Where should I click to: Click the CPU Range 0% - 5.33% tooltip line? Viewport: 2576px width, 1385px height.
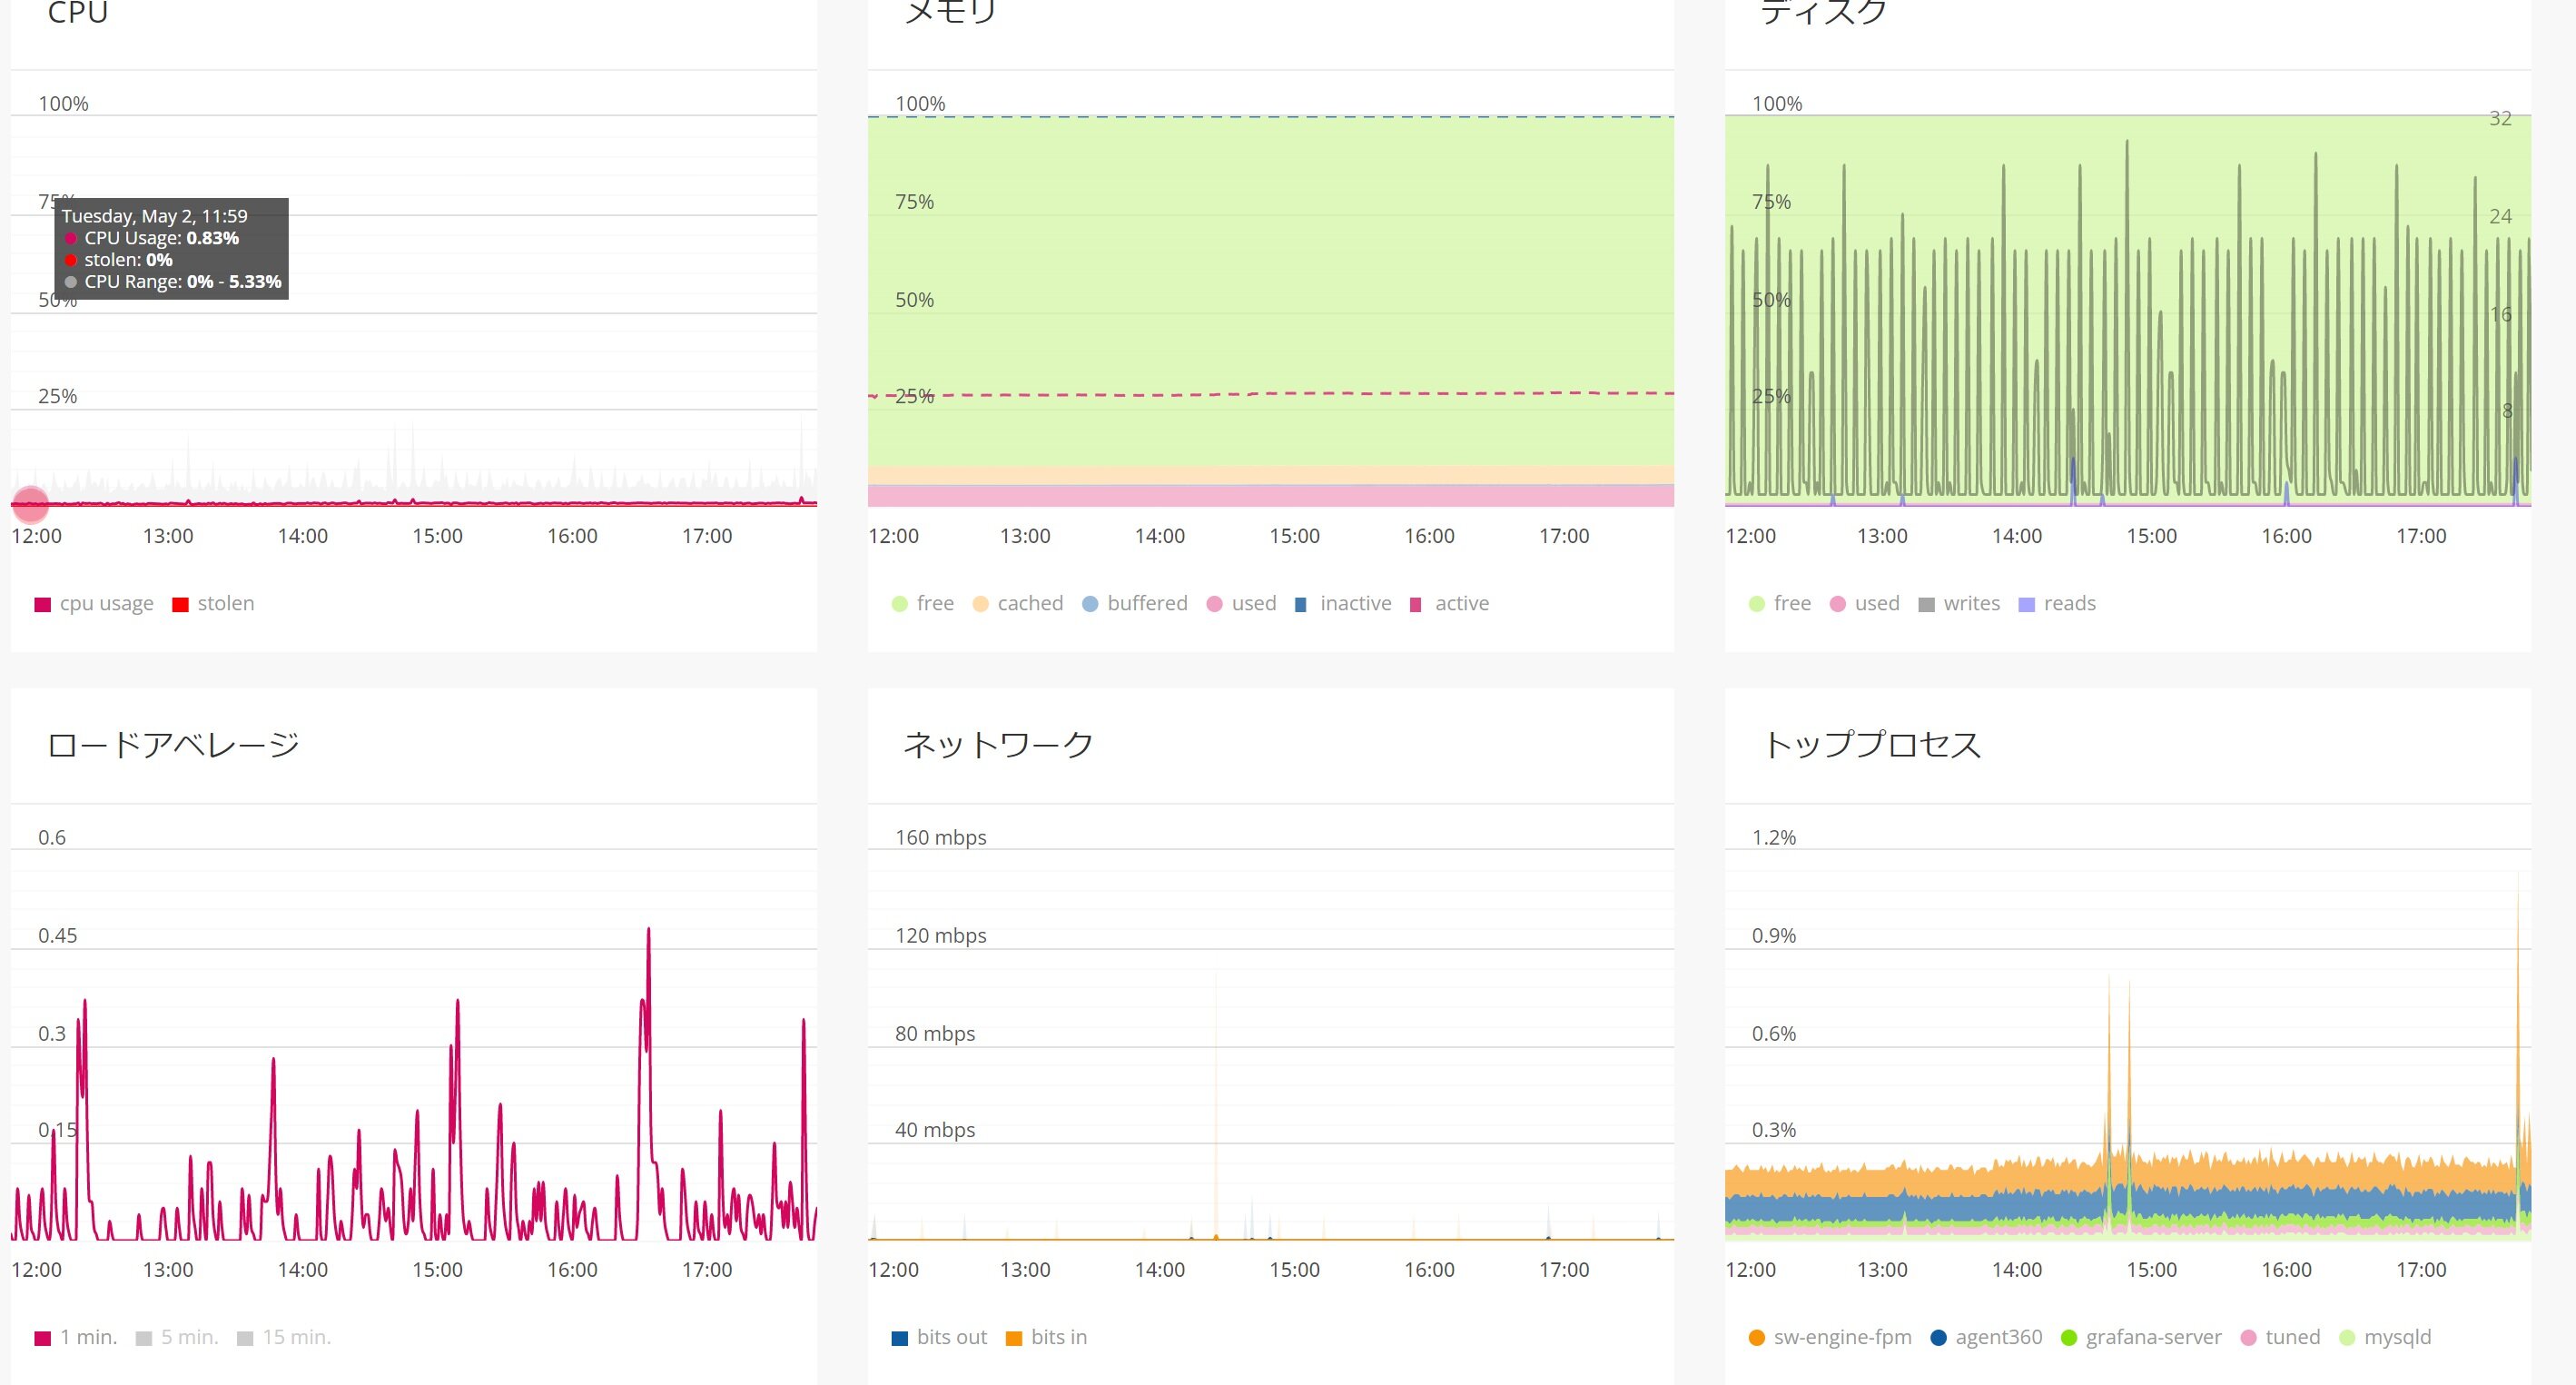(173, 282)
